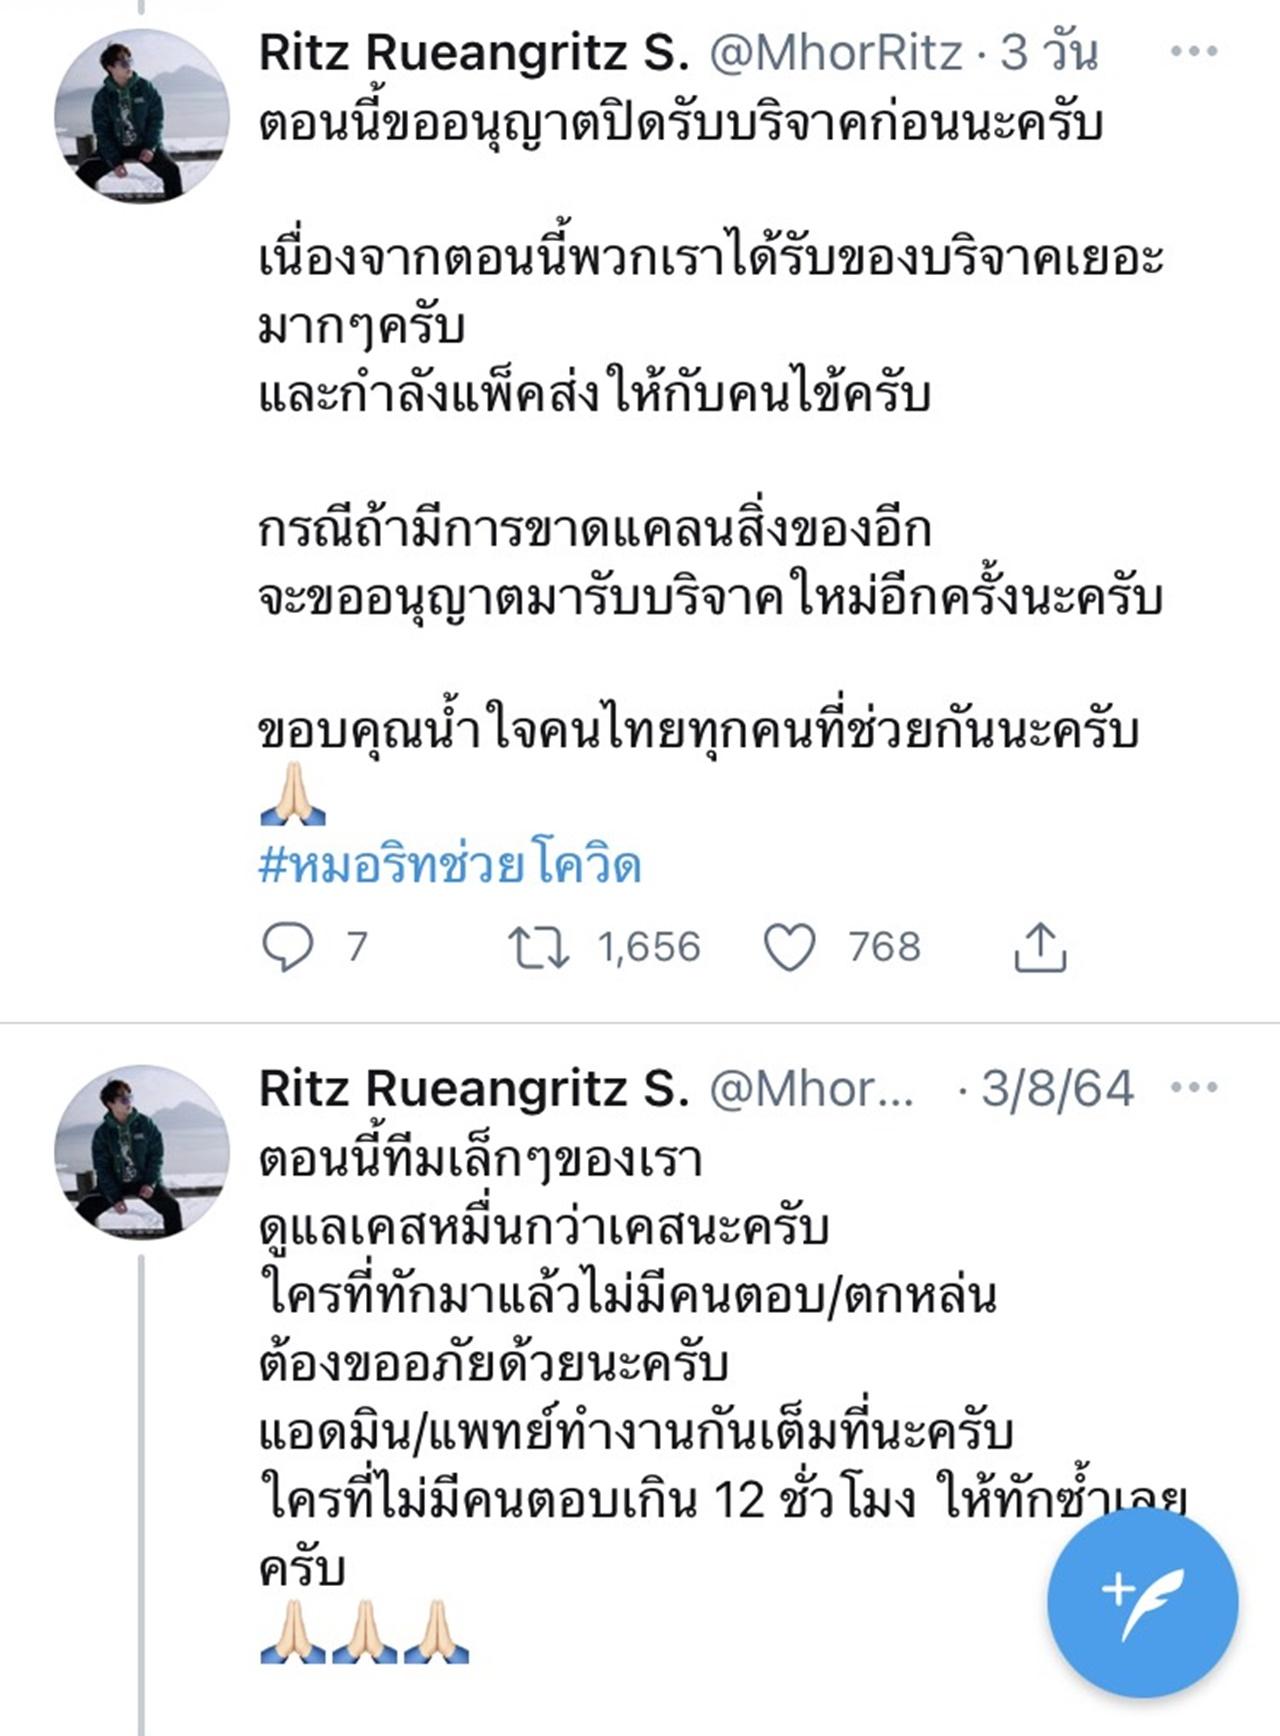Screen dimensions: 1280x1736
Task: Tap the avatar on the second tweet
Action: (x=142, y=1152)
